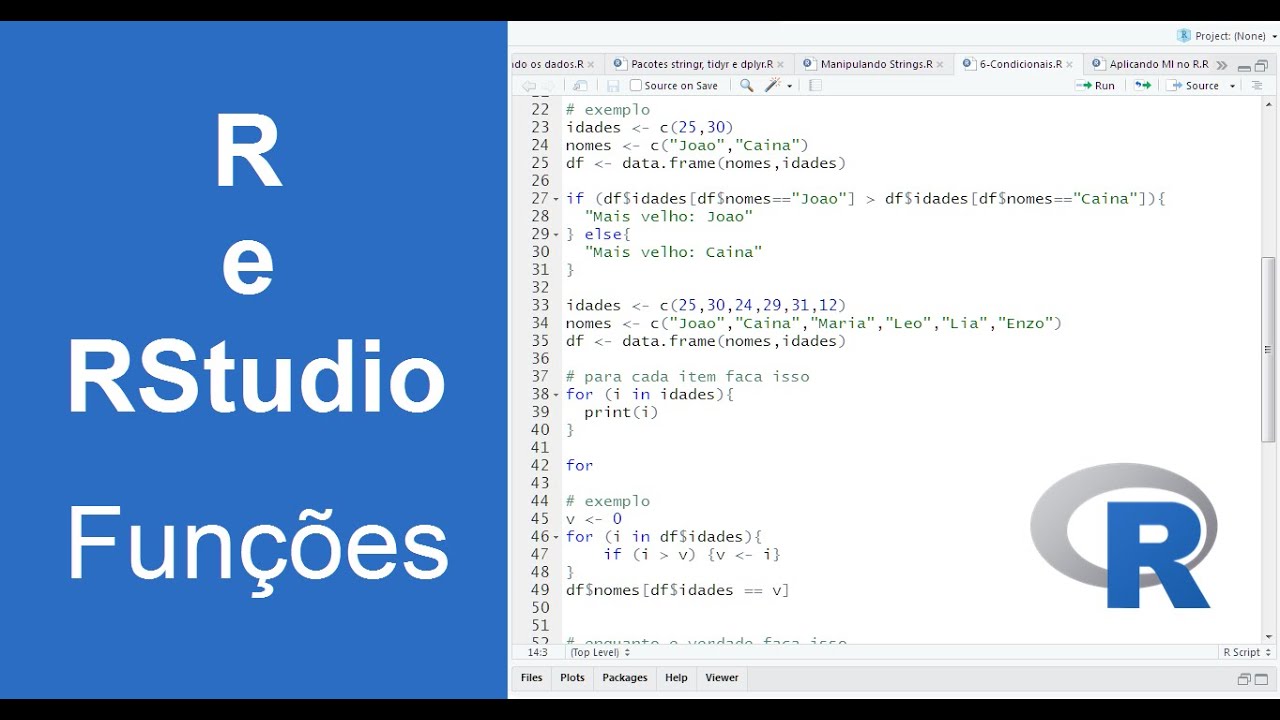This screenshot has width=1280, height=720.
Task: Click the line "v <- 0" on line 45
Action: pos(593,519)
